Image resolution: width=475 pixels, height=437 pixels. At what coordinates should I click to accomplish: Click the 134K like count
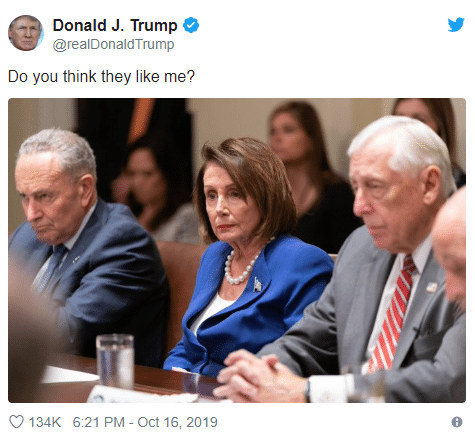point(45,422)
